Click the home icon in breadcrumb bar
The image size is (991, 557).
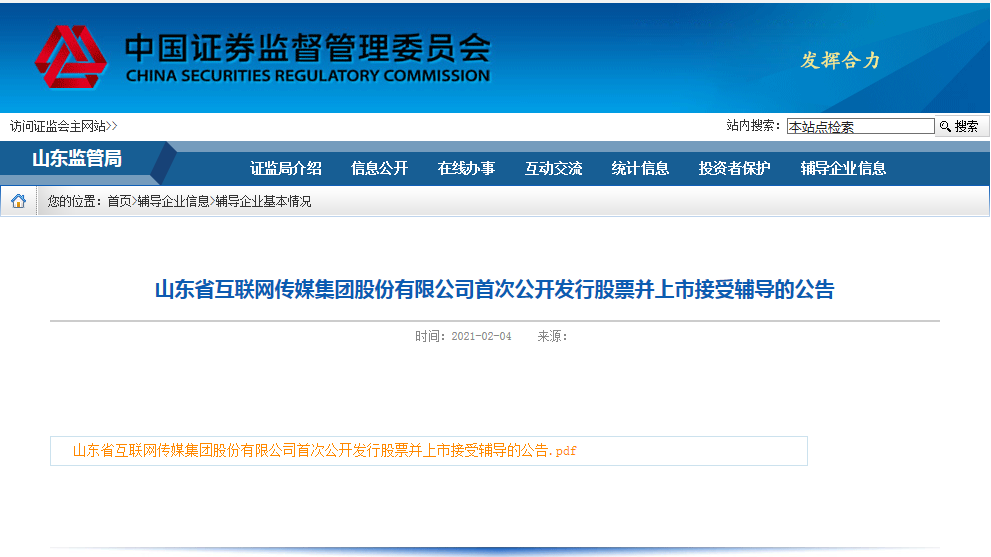click(x=18, y=201)
